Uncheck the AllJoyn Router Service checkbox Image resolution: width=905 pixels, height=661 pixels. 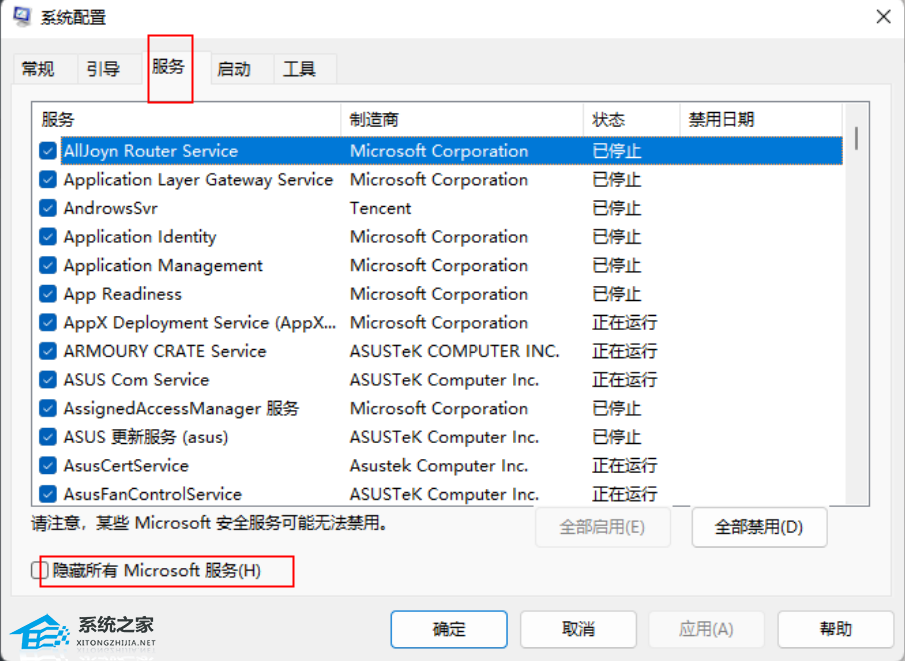[x=48, y=151]
